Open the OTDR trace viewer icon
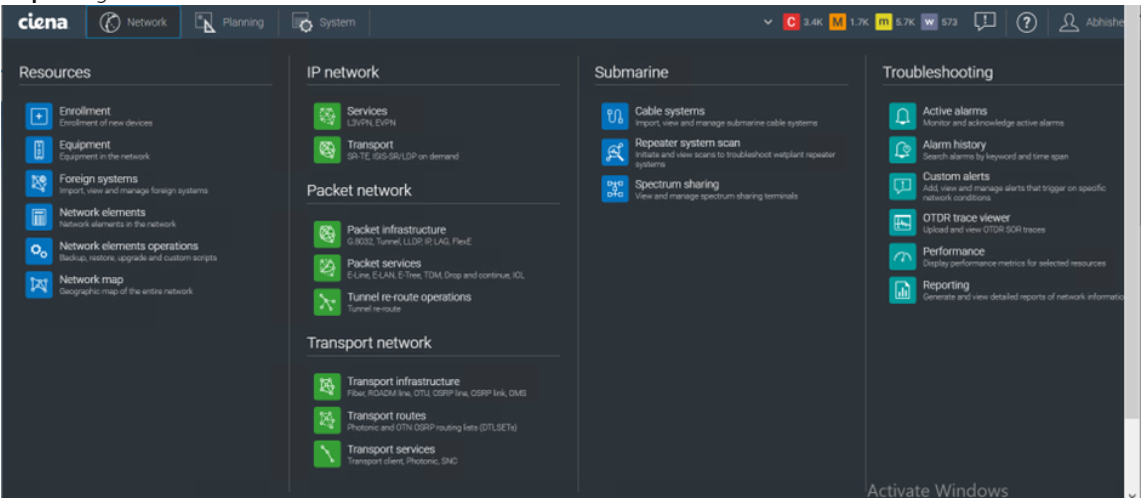 (x=902, y=222)
